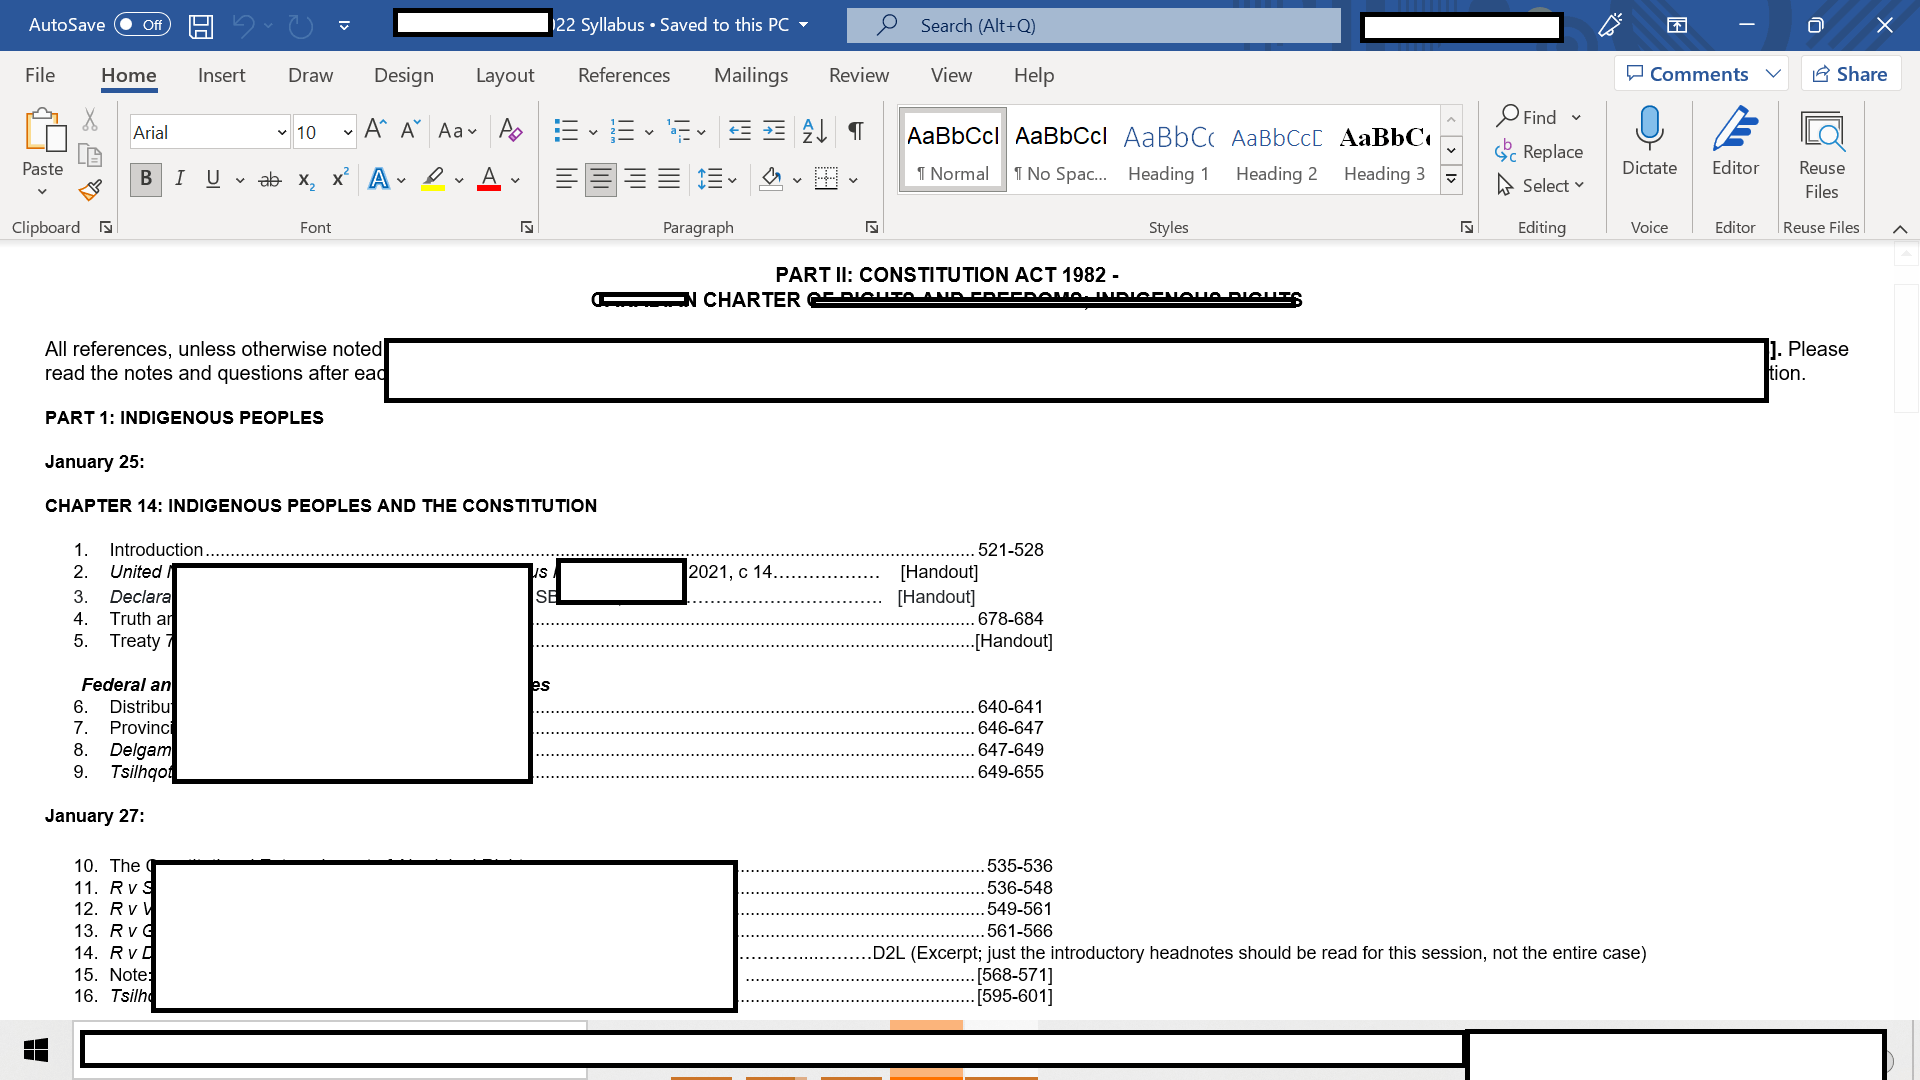Click the Format Painter brush icon
The width and height of the screenshot is (1920, 1080).
coord(90,190)
